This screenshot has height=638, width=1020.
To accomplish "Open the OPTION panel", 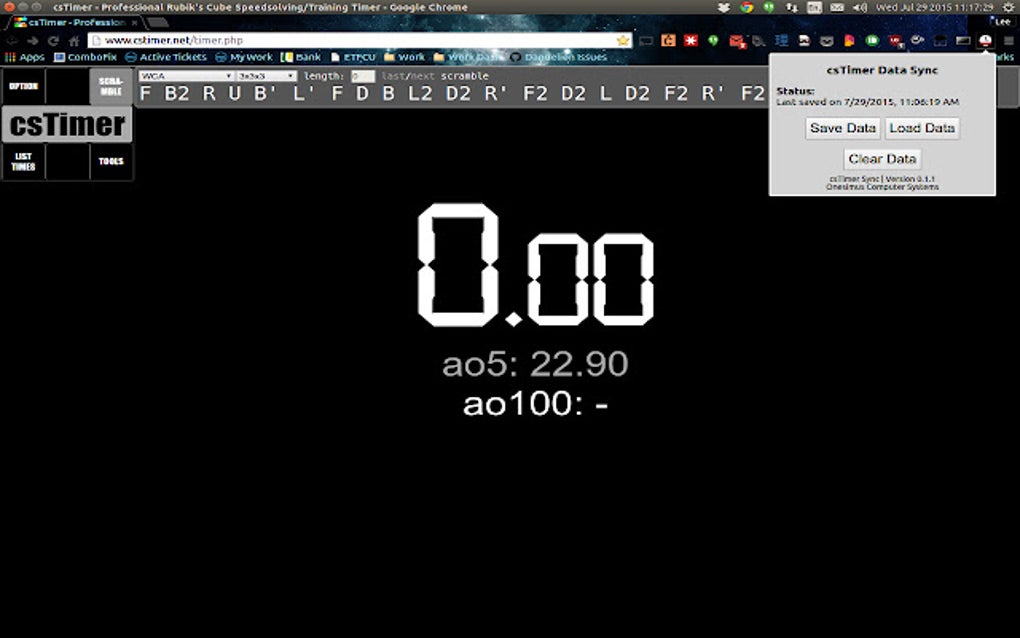I will [23, 87].
